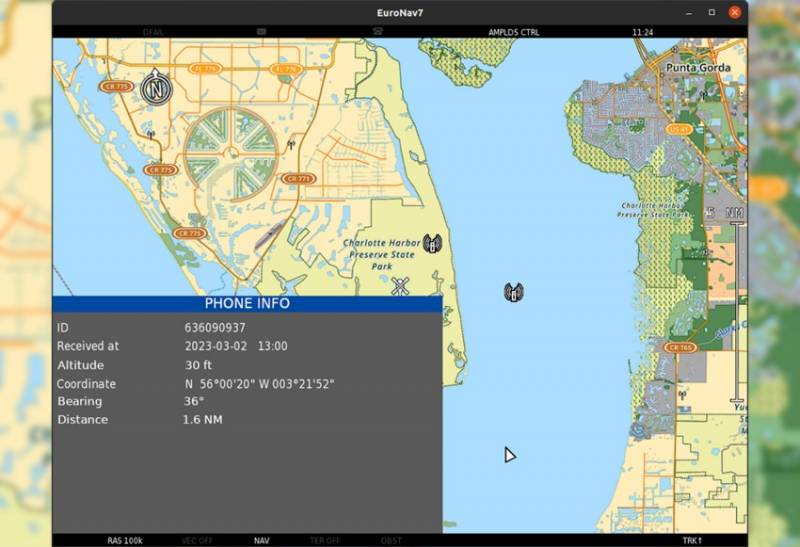Select the phone marker near Charlotte Harbor Park
The width and height of the screenshot is (800, 547).
point(432,243)
